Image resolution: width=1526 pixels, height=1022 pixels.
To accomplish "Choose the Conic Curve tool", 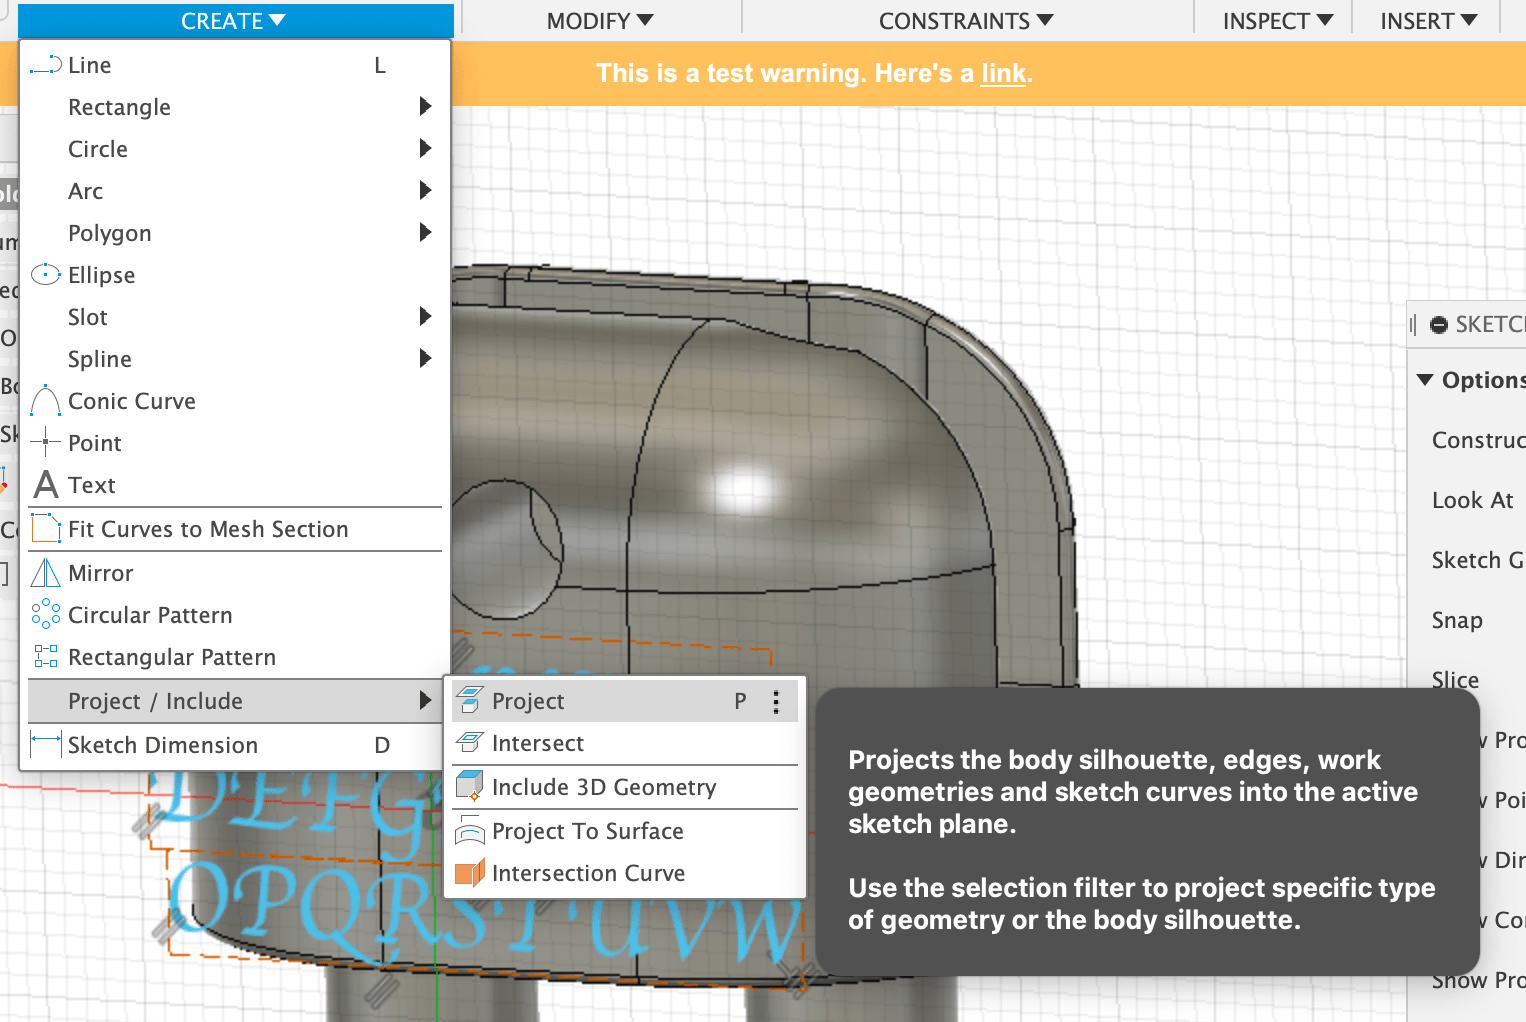I will click(x=131, y=400).
